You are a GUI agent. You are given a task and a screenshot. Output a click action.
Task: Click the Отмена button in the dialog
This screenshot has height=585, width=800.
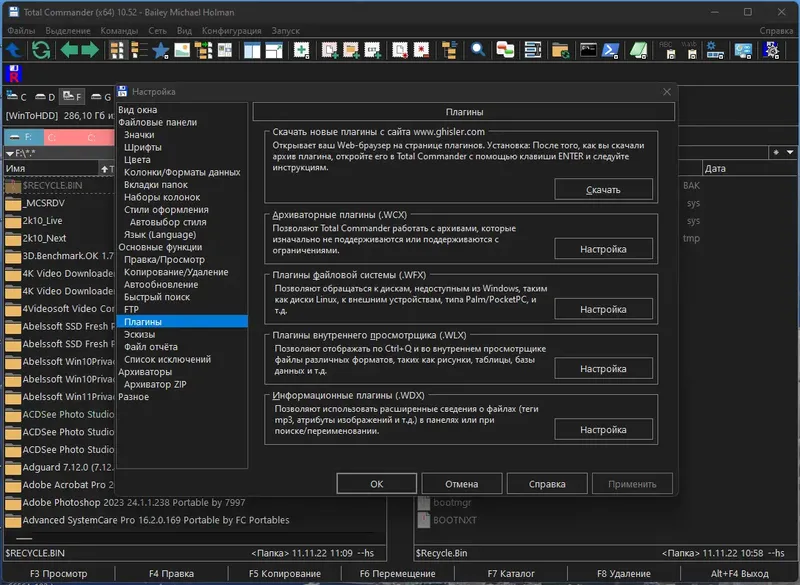point(461,484)
